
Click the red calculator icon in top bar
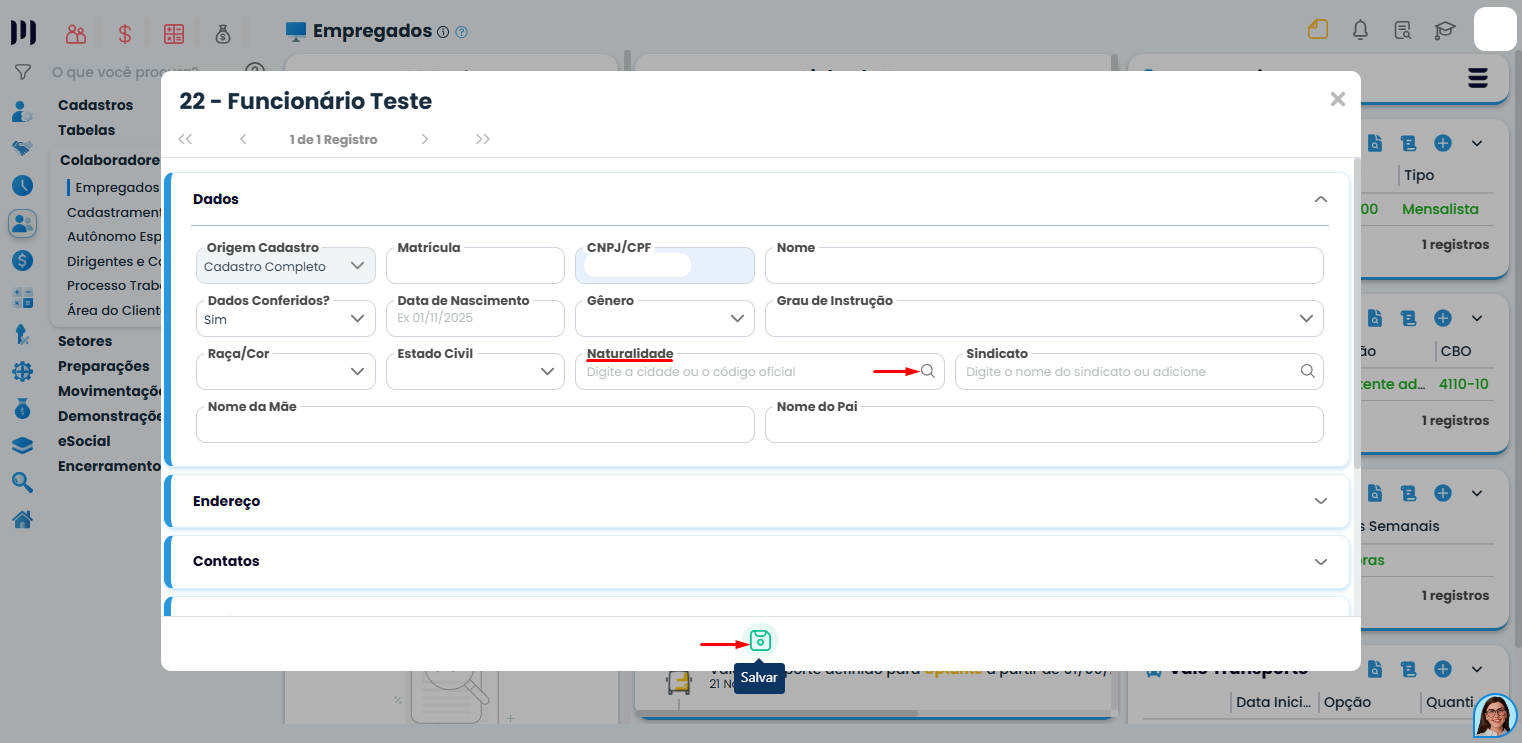pyautogui.click(x=174, y=33)
